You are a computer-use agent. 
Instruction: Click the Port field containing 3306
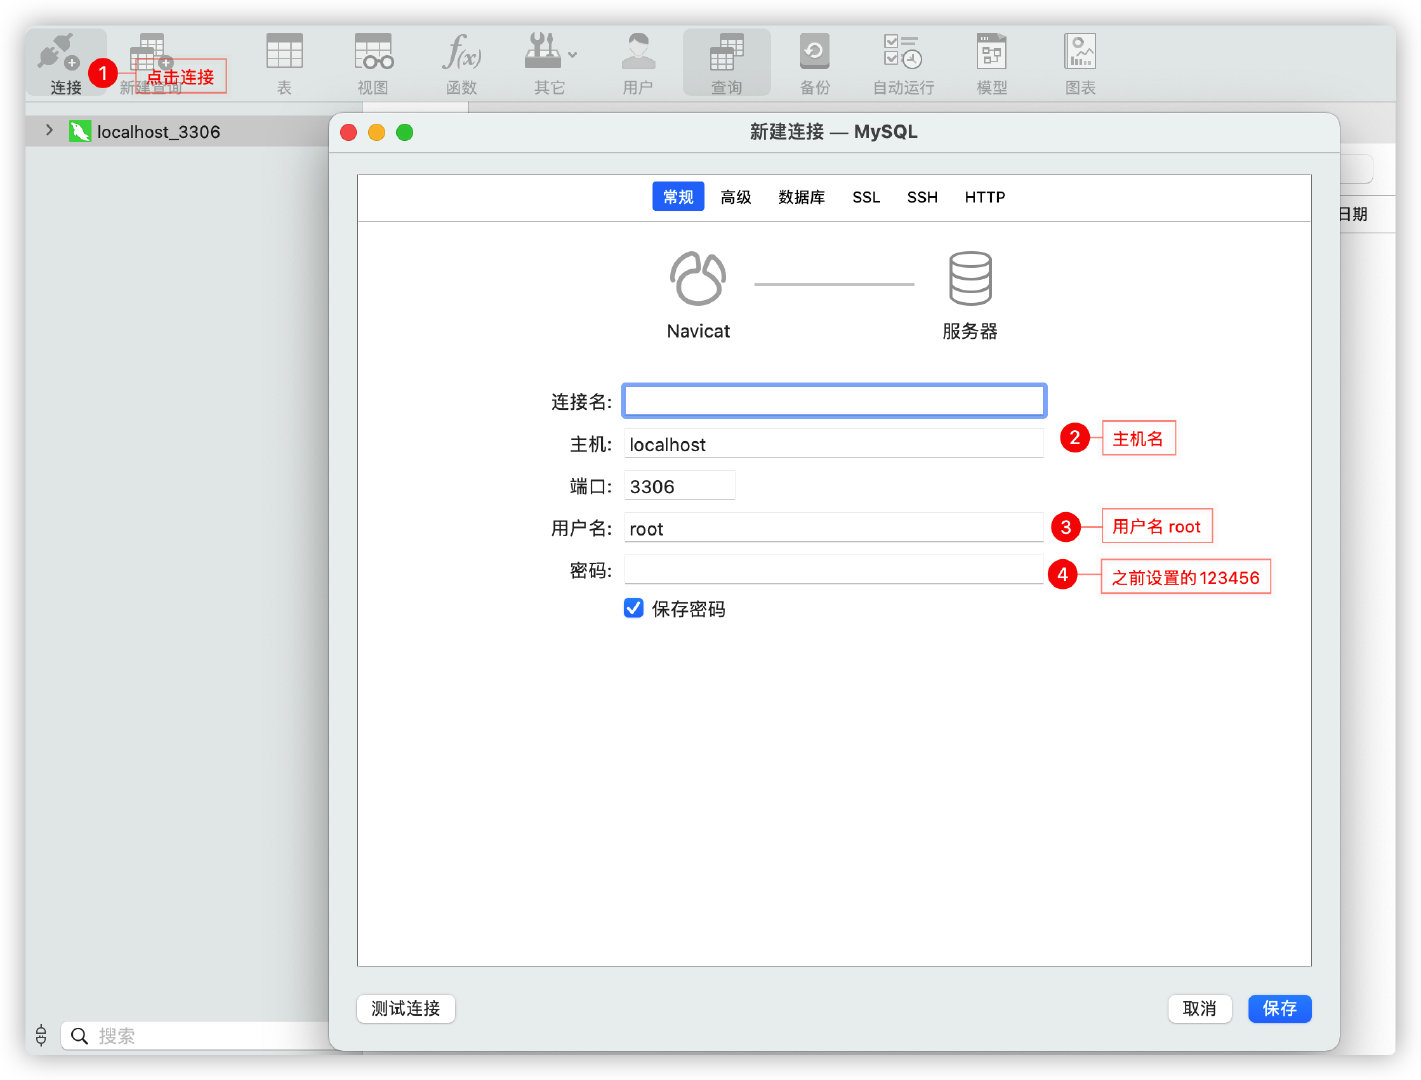(x=680, y=486)
